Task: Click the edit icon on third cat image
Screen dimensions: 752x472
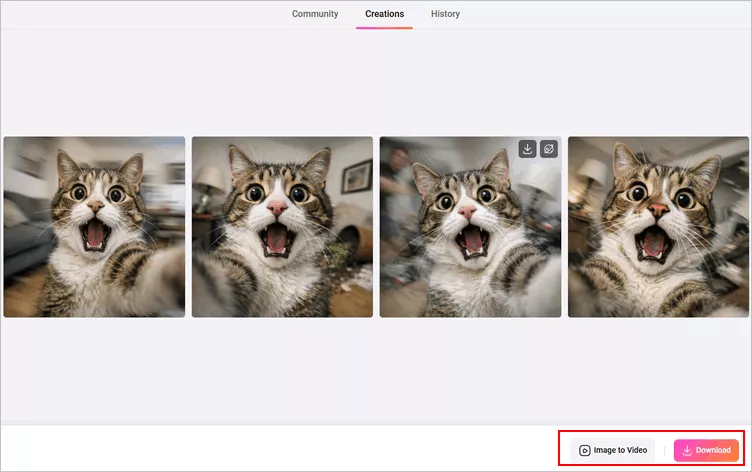Action: pos(549,149)
